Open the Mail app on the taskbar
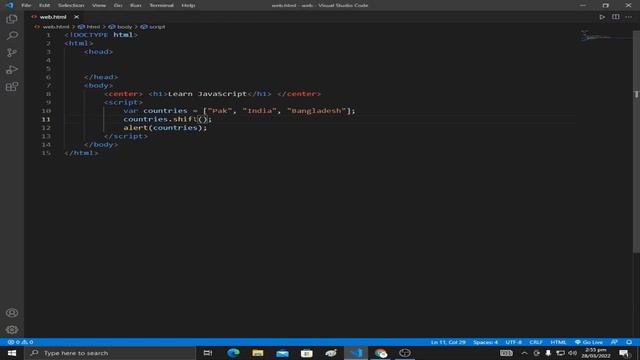 (282, 353)
